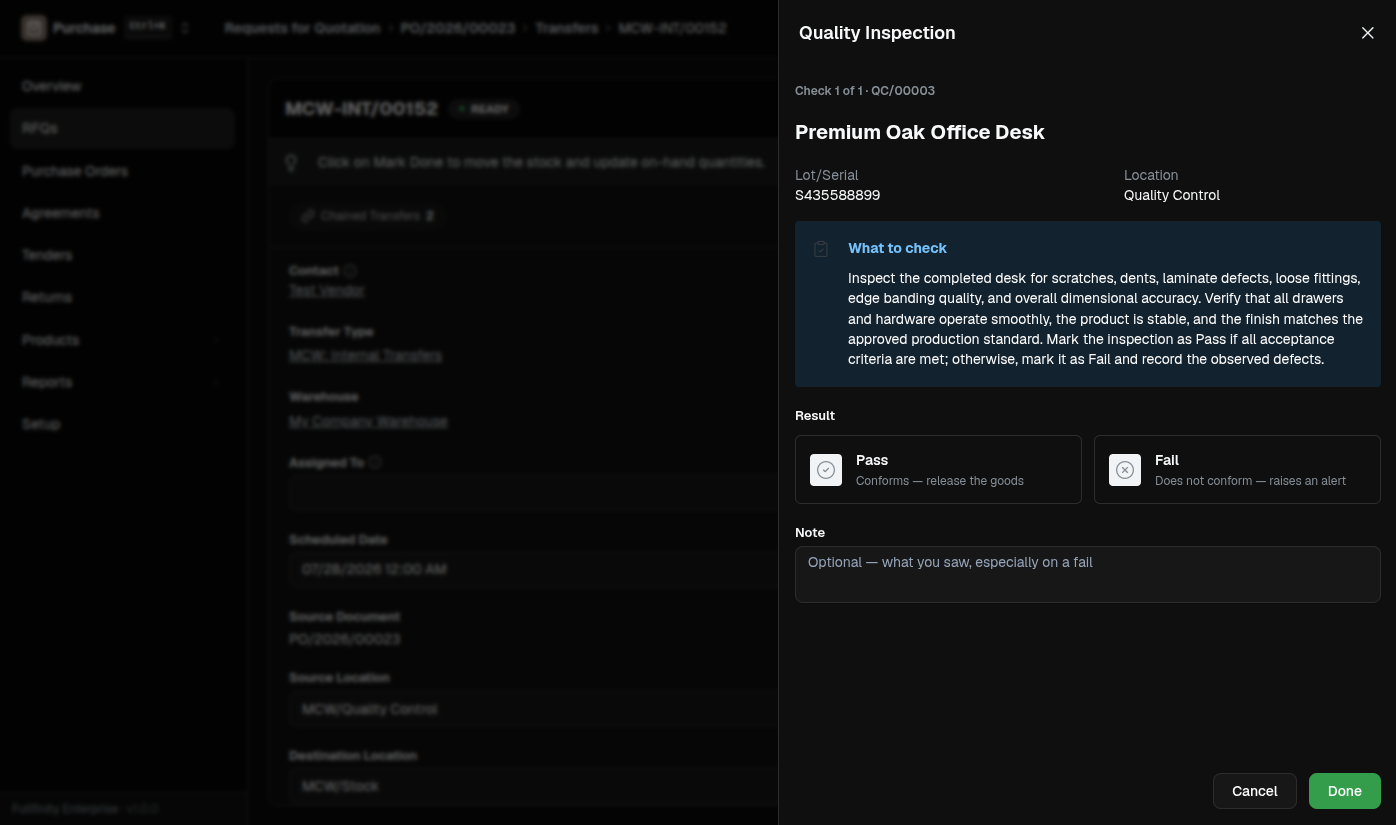This screenshot has height=825, width=1396.
Task: Click the Purchase app logo icon
Action: [x=34, y=28]
